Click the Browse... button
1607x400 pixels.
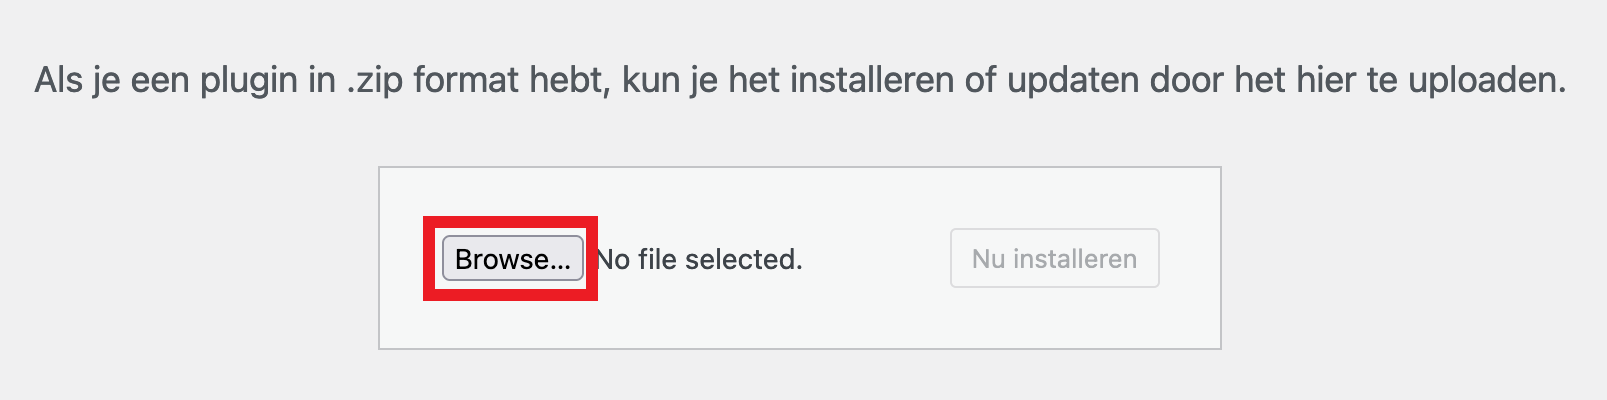coord(512,259)
